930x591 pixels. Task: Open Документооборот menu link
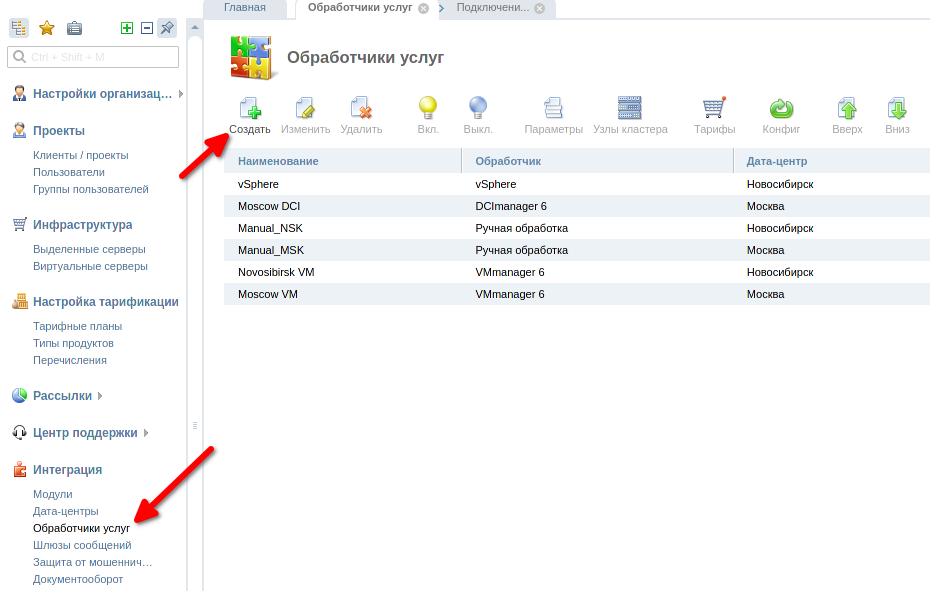point(78,579)
